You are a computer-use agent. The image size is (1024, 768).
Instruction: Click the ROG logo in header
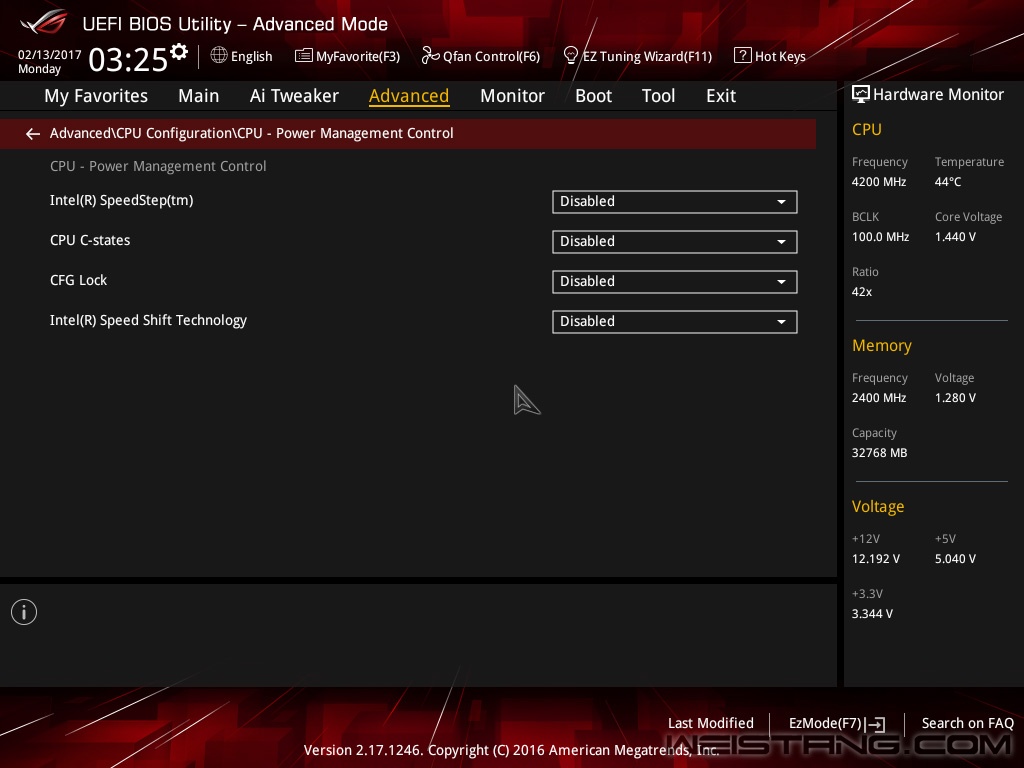(x=44, y=22)
